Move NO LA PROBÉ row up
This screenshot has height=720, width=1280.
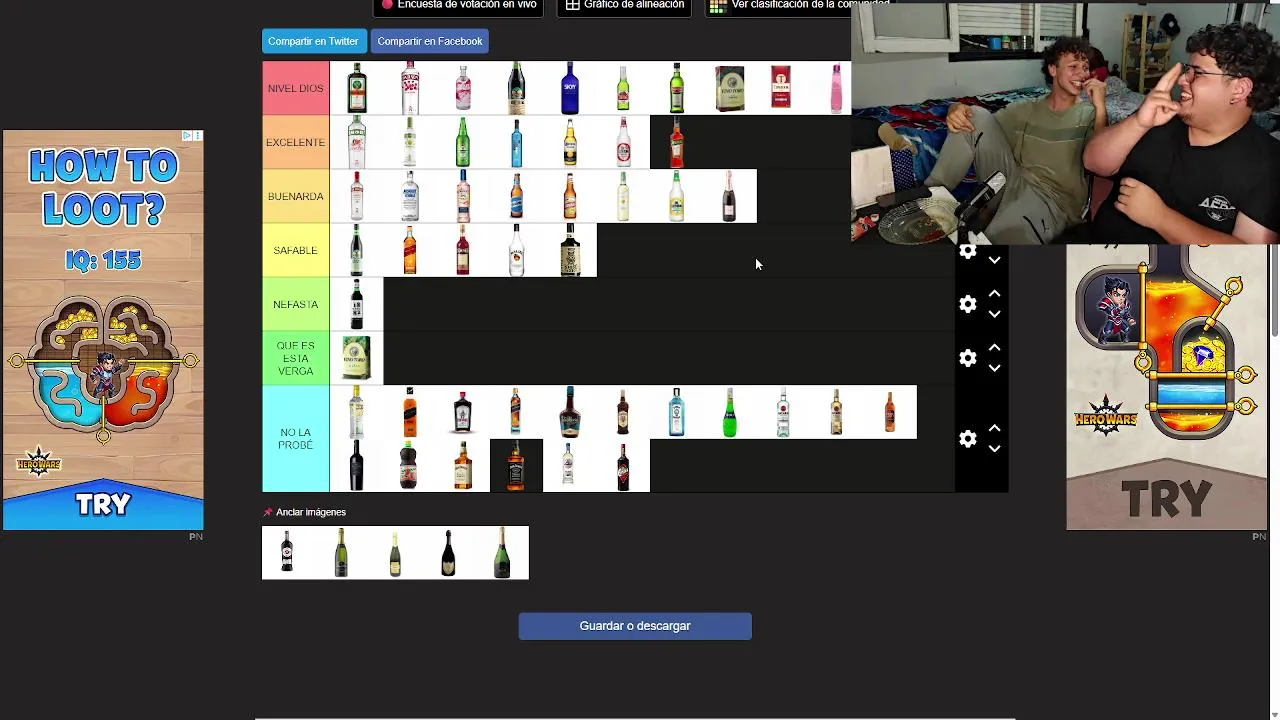coord(994,428)
